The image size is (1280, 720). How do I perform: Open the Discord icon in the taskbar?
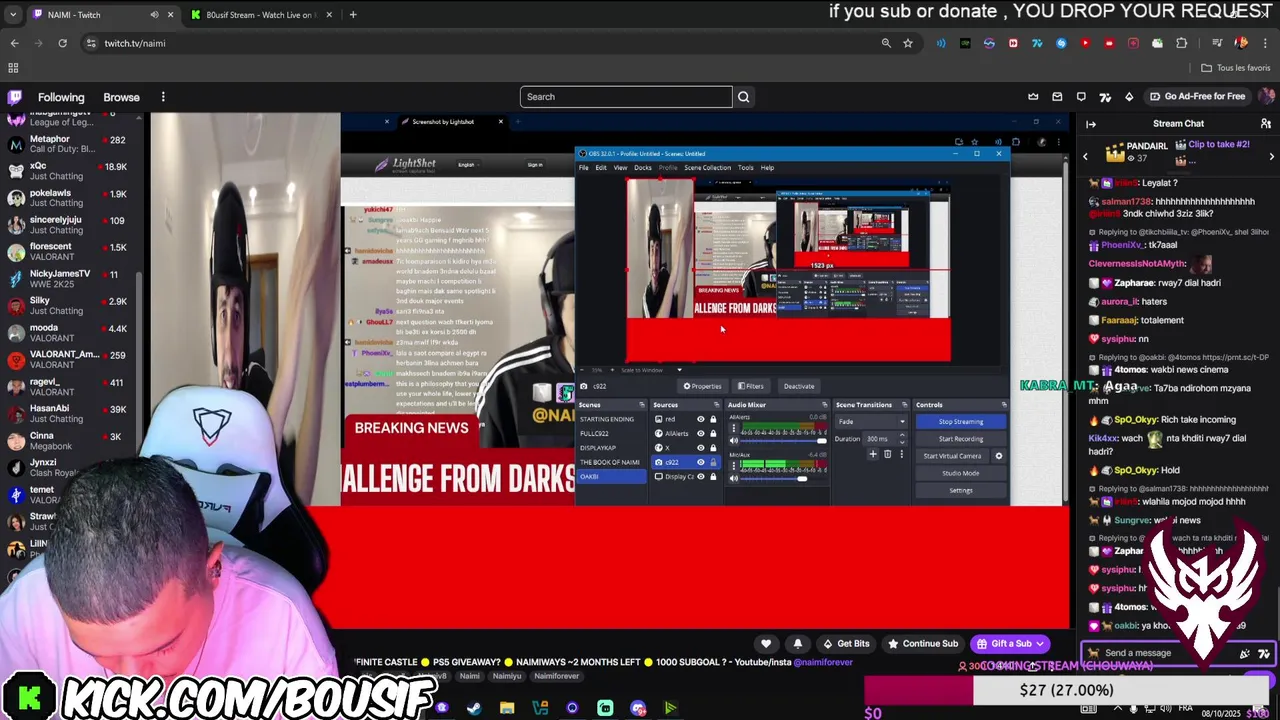point(638,708)
